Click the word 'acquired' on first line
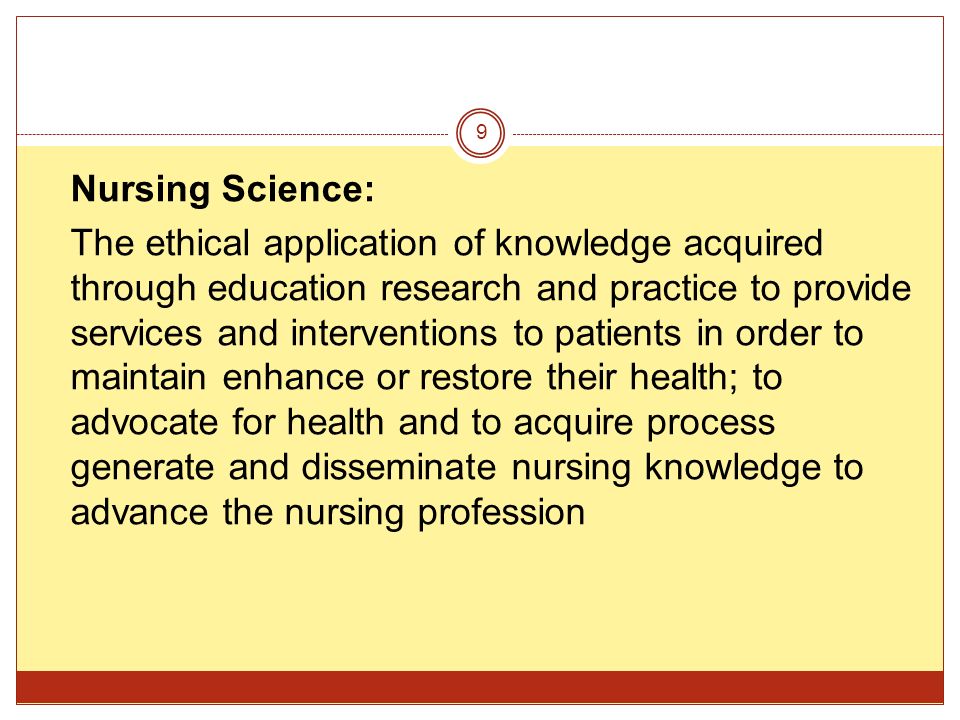 (x=753, y=244)
